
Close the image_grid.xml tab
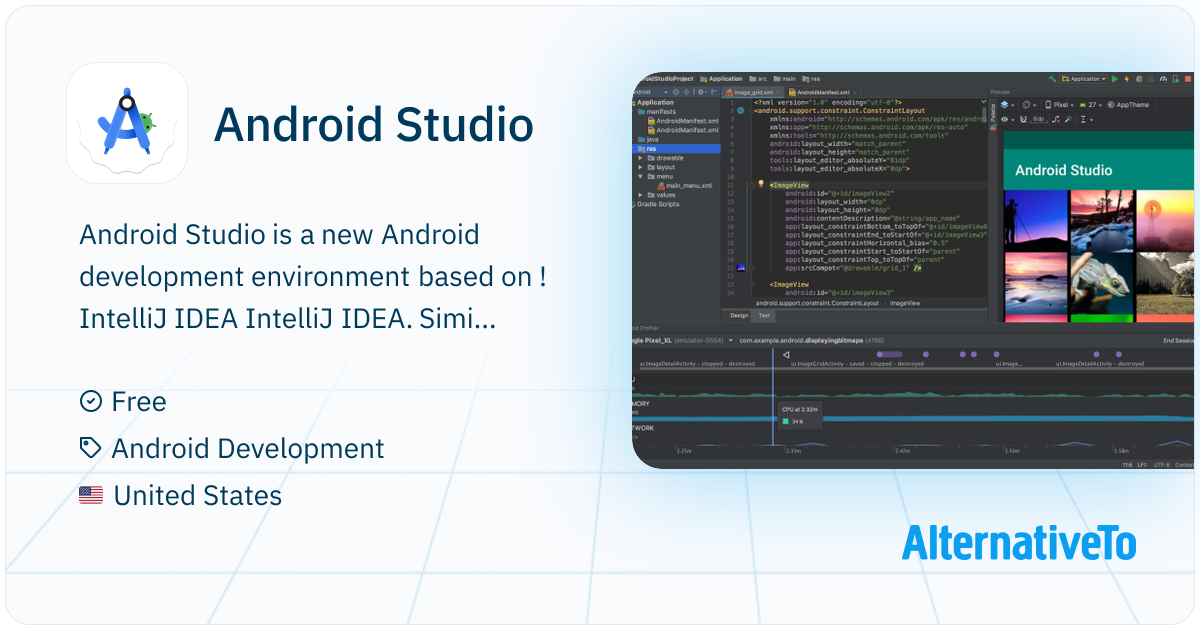pyautogui.click(x=778, y=92)
